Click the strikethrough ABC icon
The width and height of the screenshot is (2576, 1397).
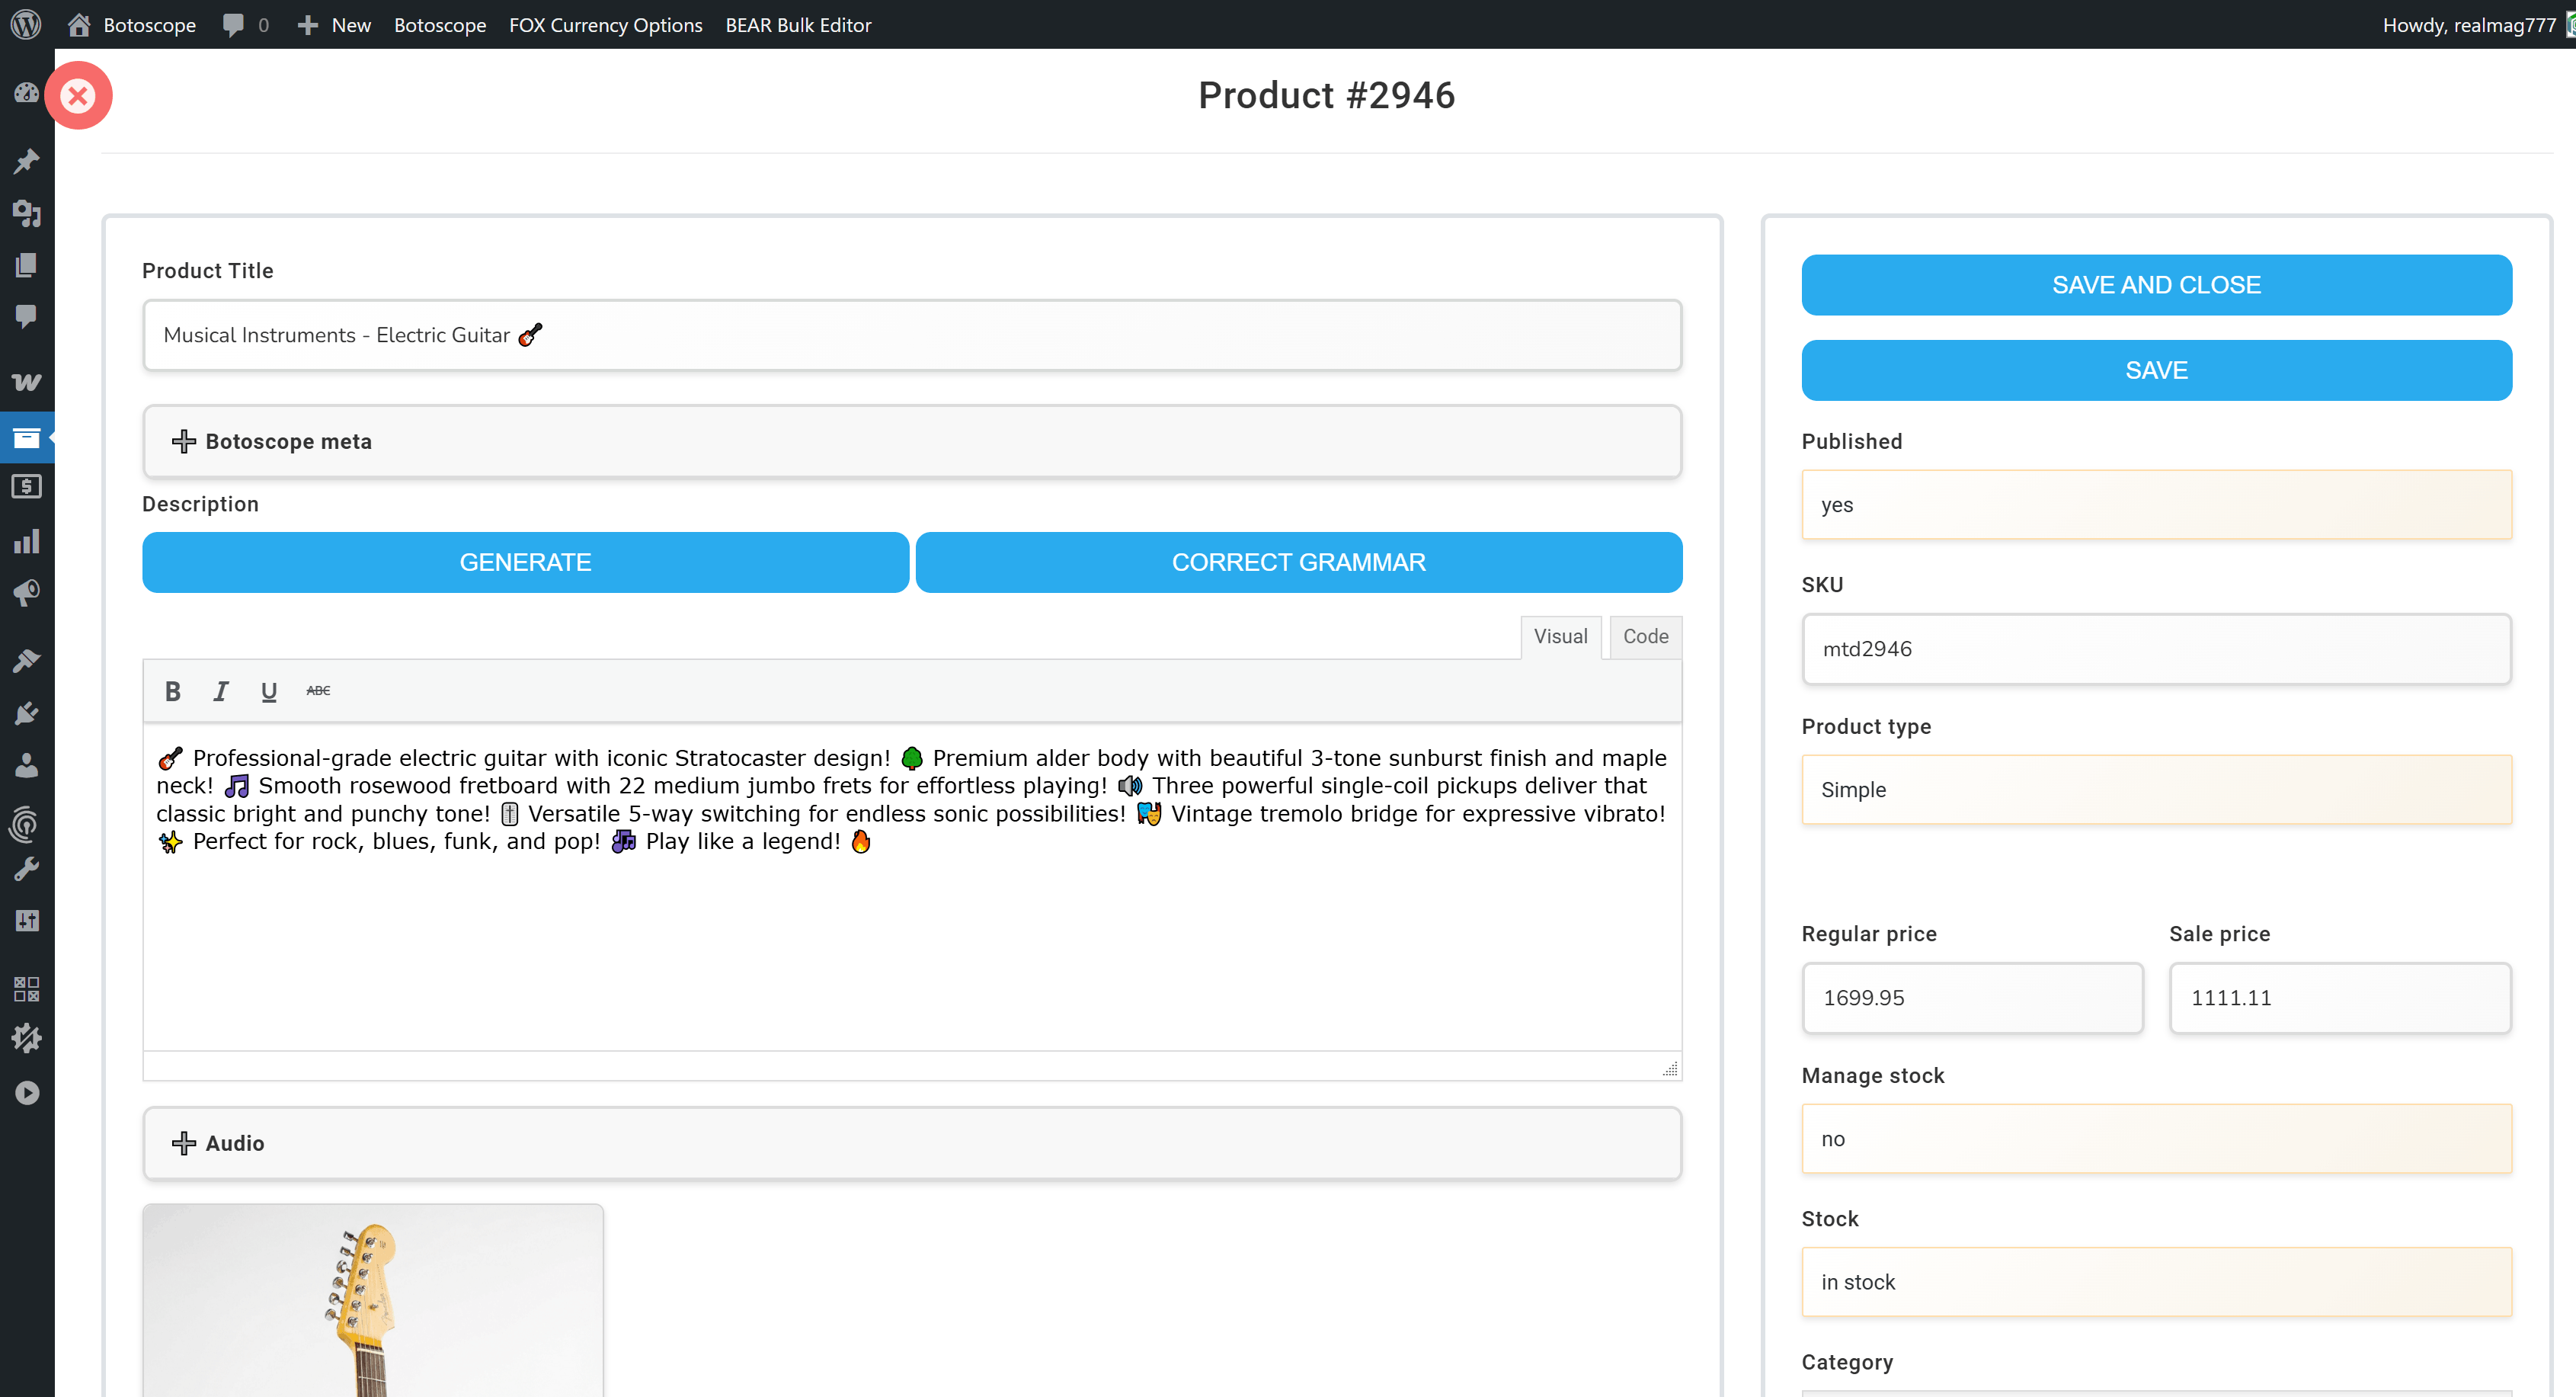(318, 691)
